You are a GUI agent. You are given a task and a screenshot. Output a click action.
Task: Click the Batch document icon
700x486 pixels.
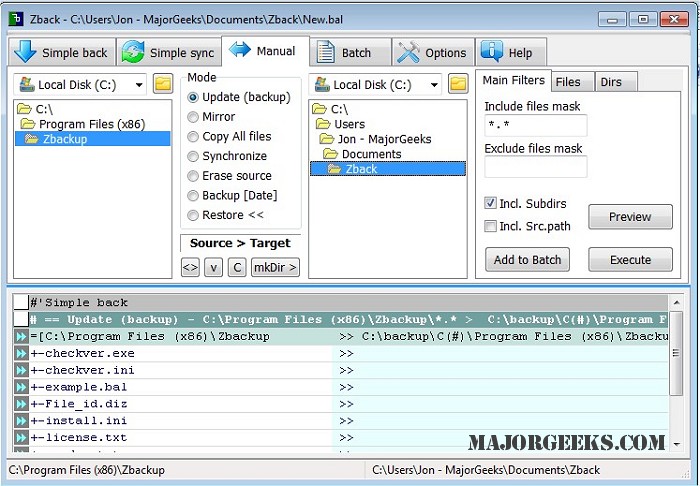click(x=325, y=52)
